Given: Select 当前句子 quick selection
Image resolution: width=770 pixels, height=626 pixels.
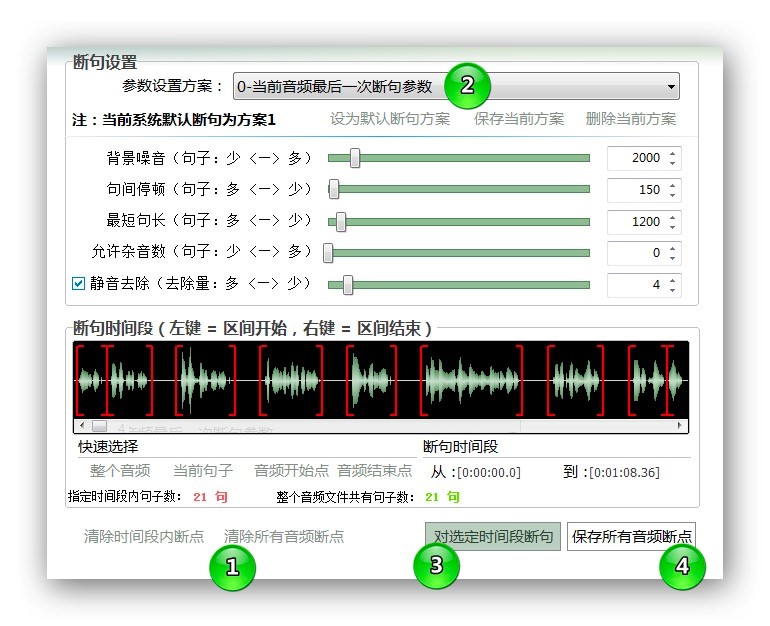Looking at the screenshot, I should tap(203, 471).
